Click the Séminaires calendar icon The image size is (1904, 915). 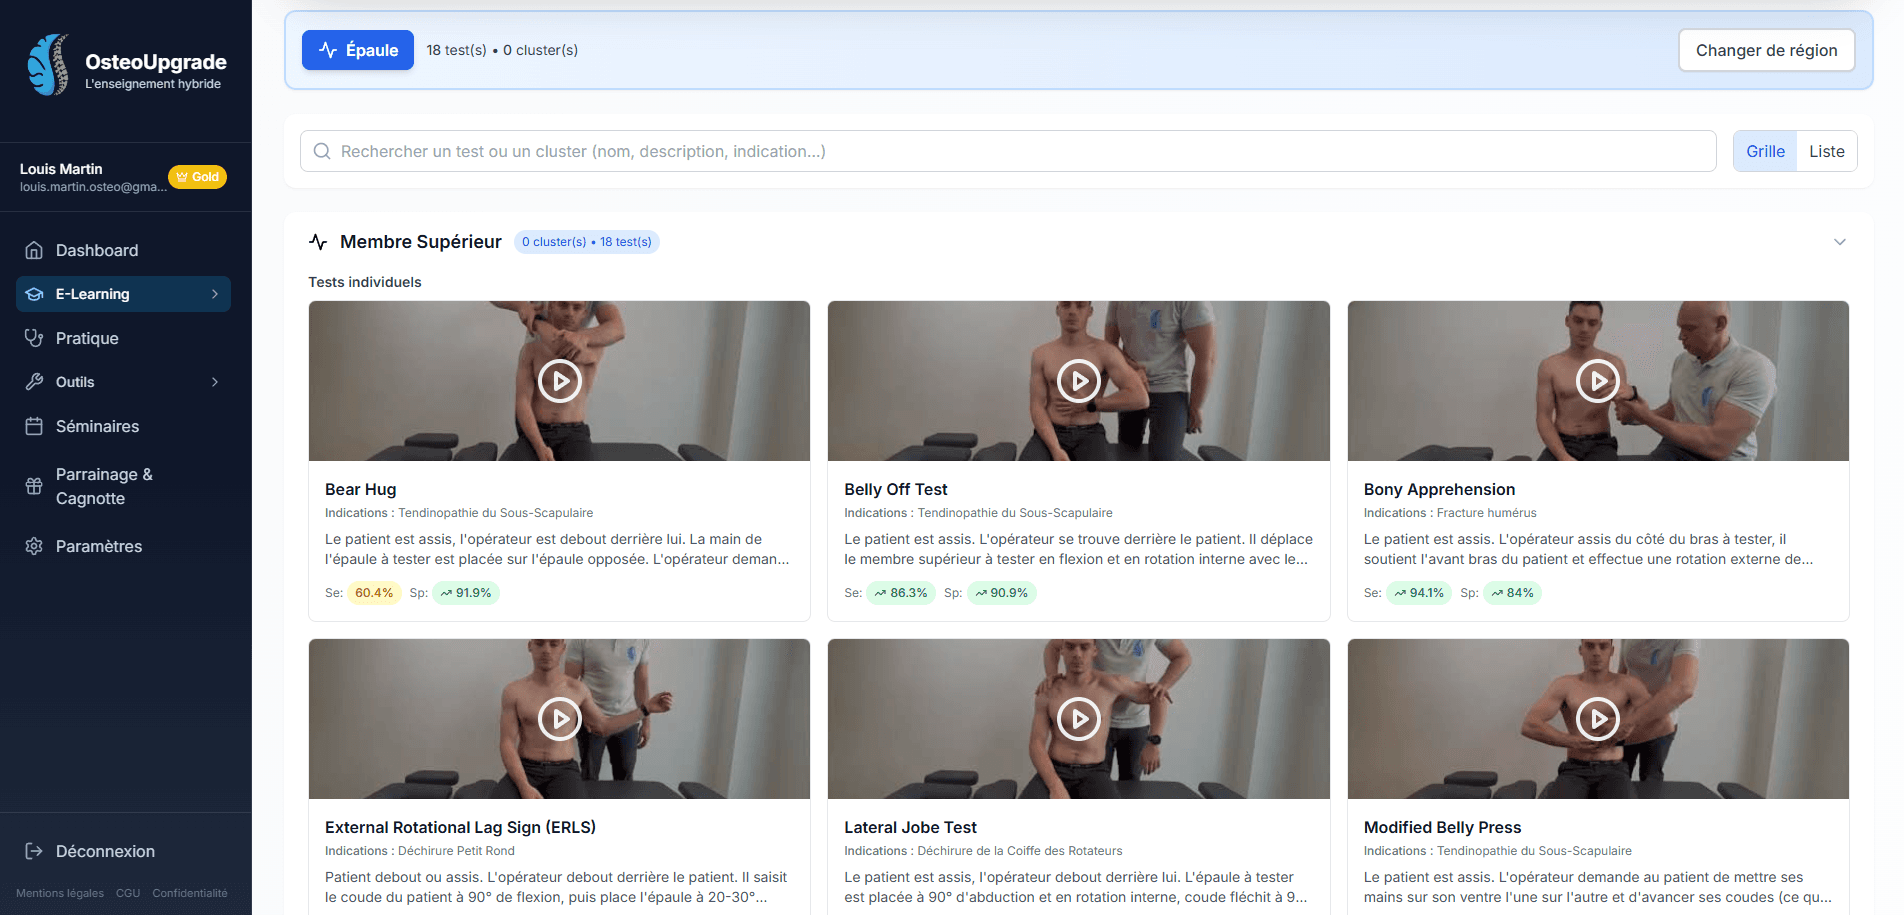click(x=34, y=426)
